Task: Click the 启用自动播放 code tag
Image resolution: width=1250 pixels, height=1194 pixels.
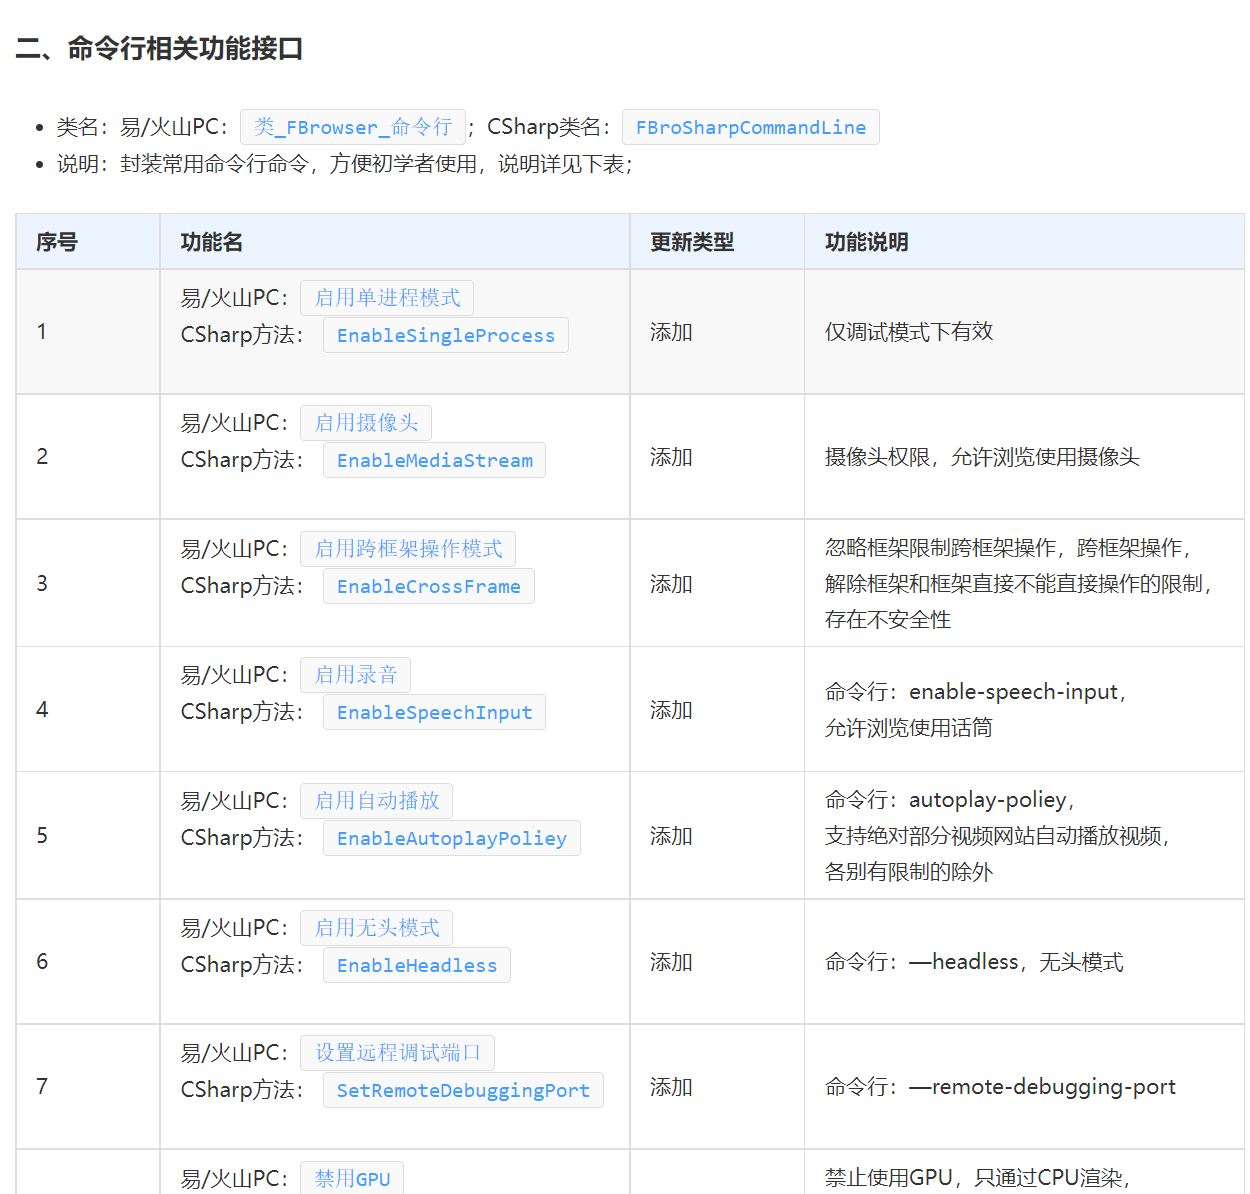Action: [376, 801]
